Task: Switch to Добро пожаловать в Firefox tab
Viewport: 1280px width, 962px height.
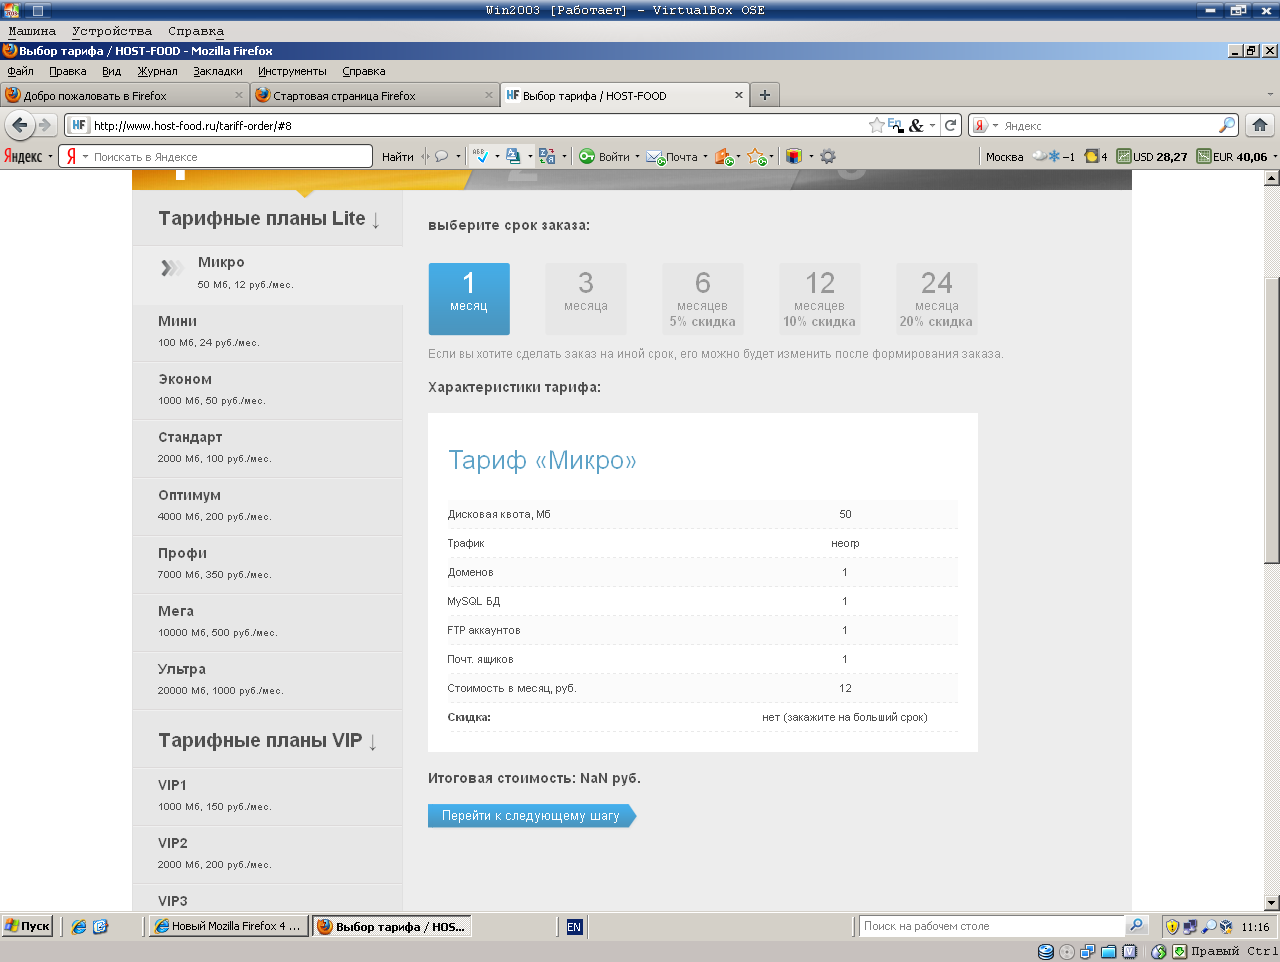Action: click(125, 95)
